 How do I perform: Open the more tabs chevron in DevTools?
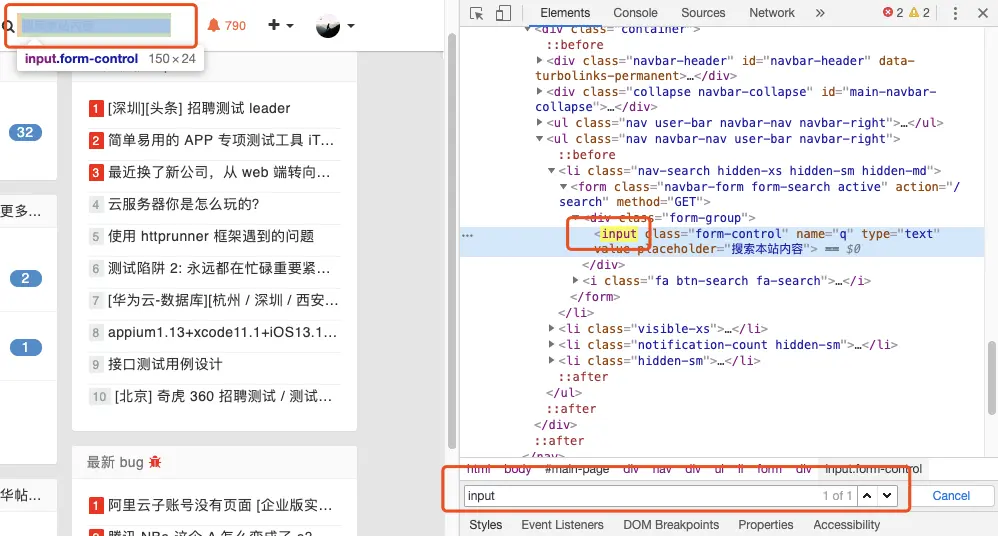click(x=820, y=13)
